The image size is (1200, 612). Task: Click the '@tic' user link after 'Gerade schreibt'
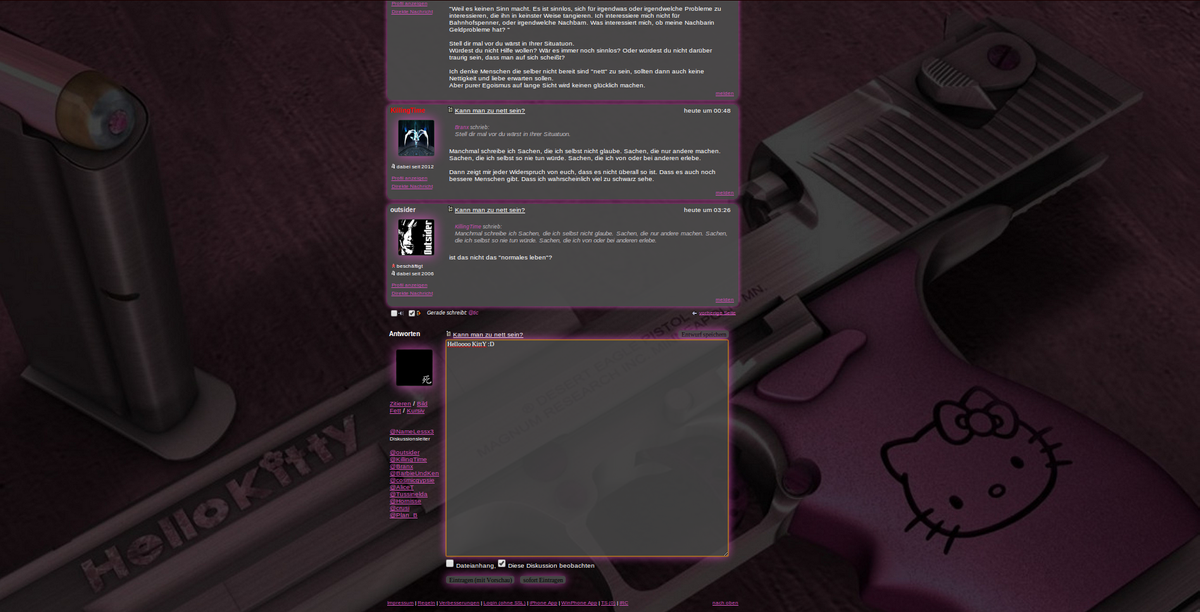pyautogui.click(x=473, y=313)
